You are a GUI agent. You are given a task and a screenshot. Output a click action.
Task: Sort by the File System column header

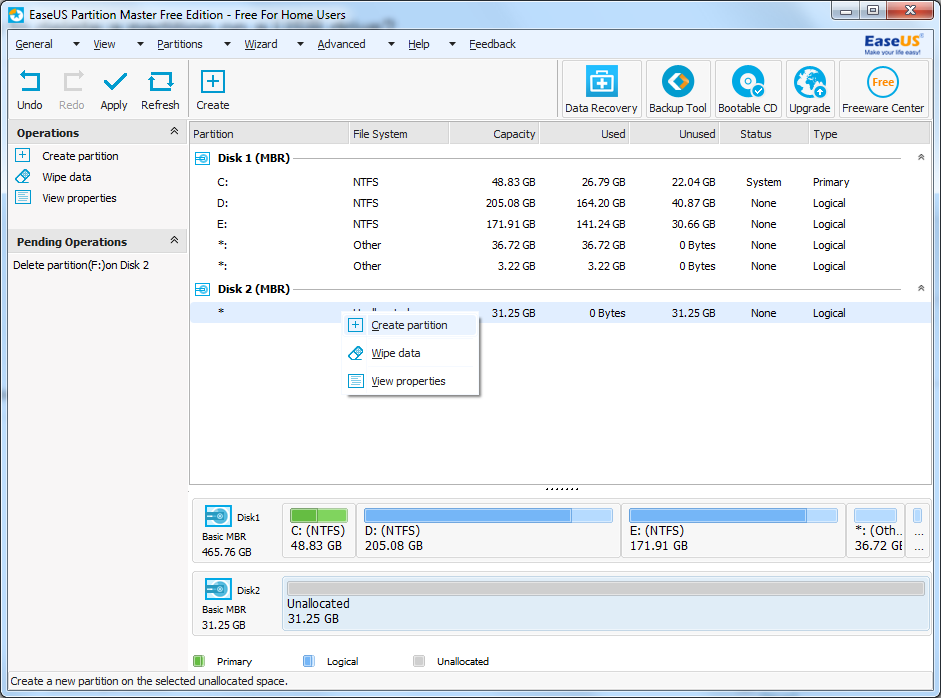(398, 134)
